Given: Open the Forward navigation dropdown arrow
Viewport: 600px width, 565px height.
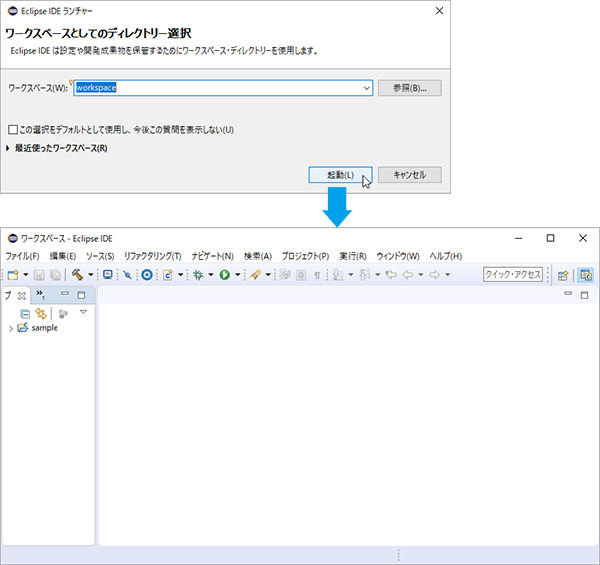Looking at the screenshot, I should (x=447, y=275).
